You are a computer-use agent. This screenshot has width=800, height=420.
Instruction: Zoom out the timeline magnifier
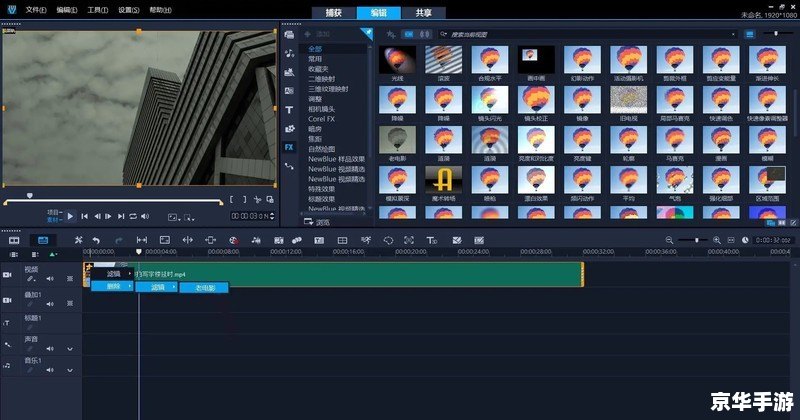[x=669, y=240]
